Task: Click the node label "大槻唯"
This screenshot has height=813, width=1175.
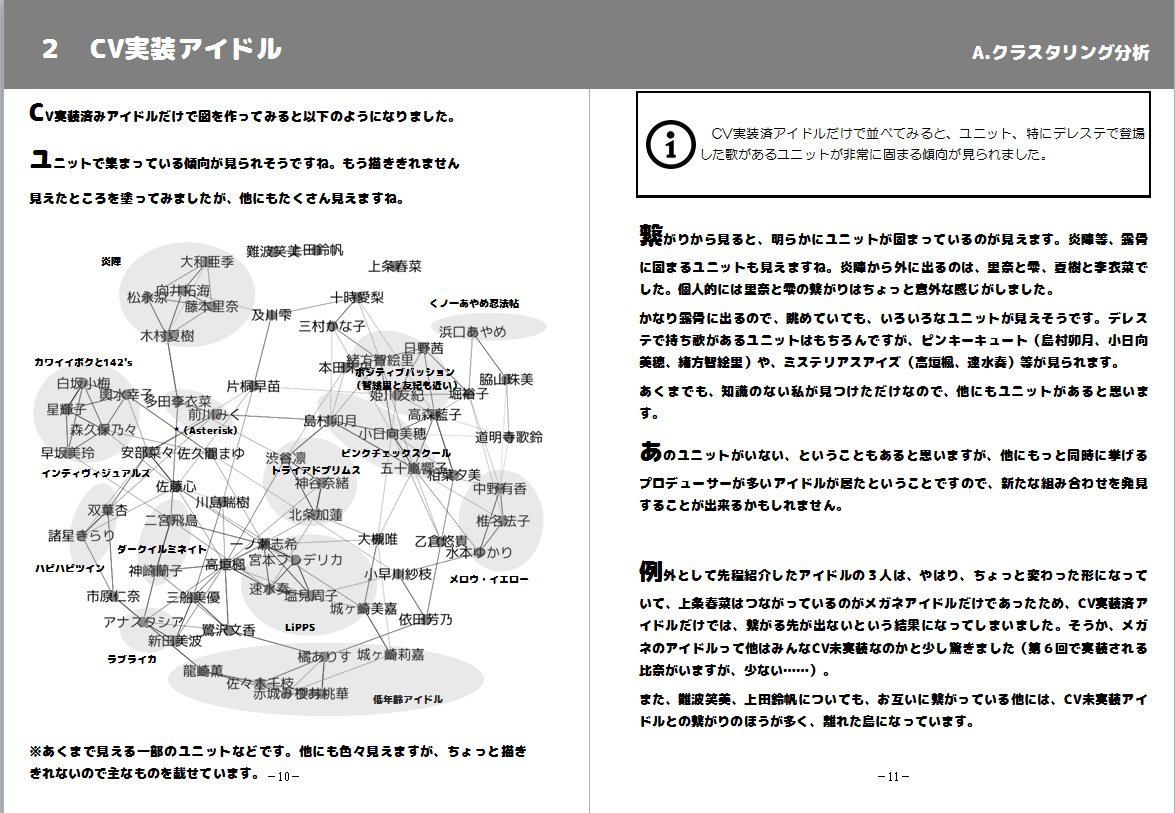Action: click(x=378, y=540)
